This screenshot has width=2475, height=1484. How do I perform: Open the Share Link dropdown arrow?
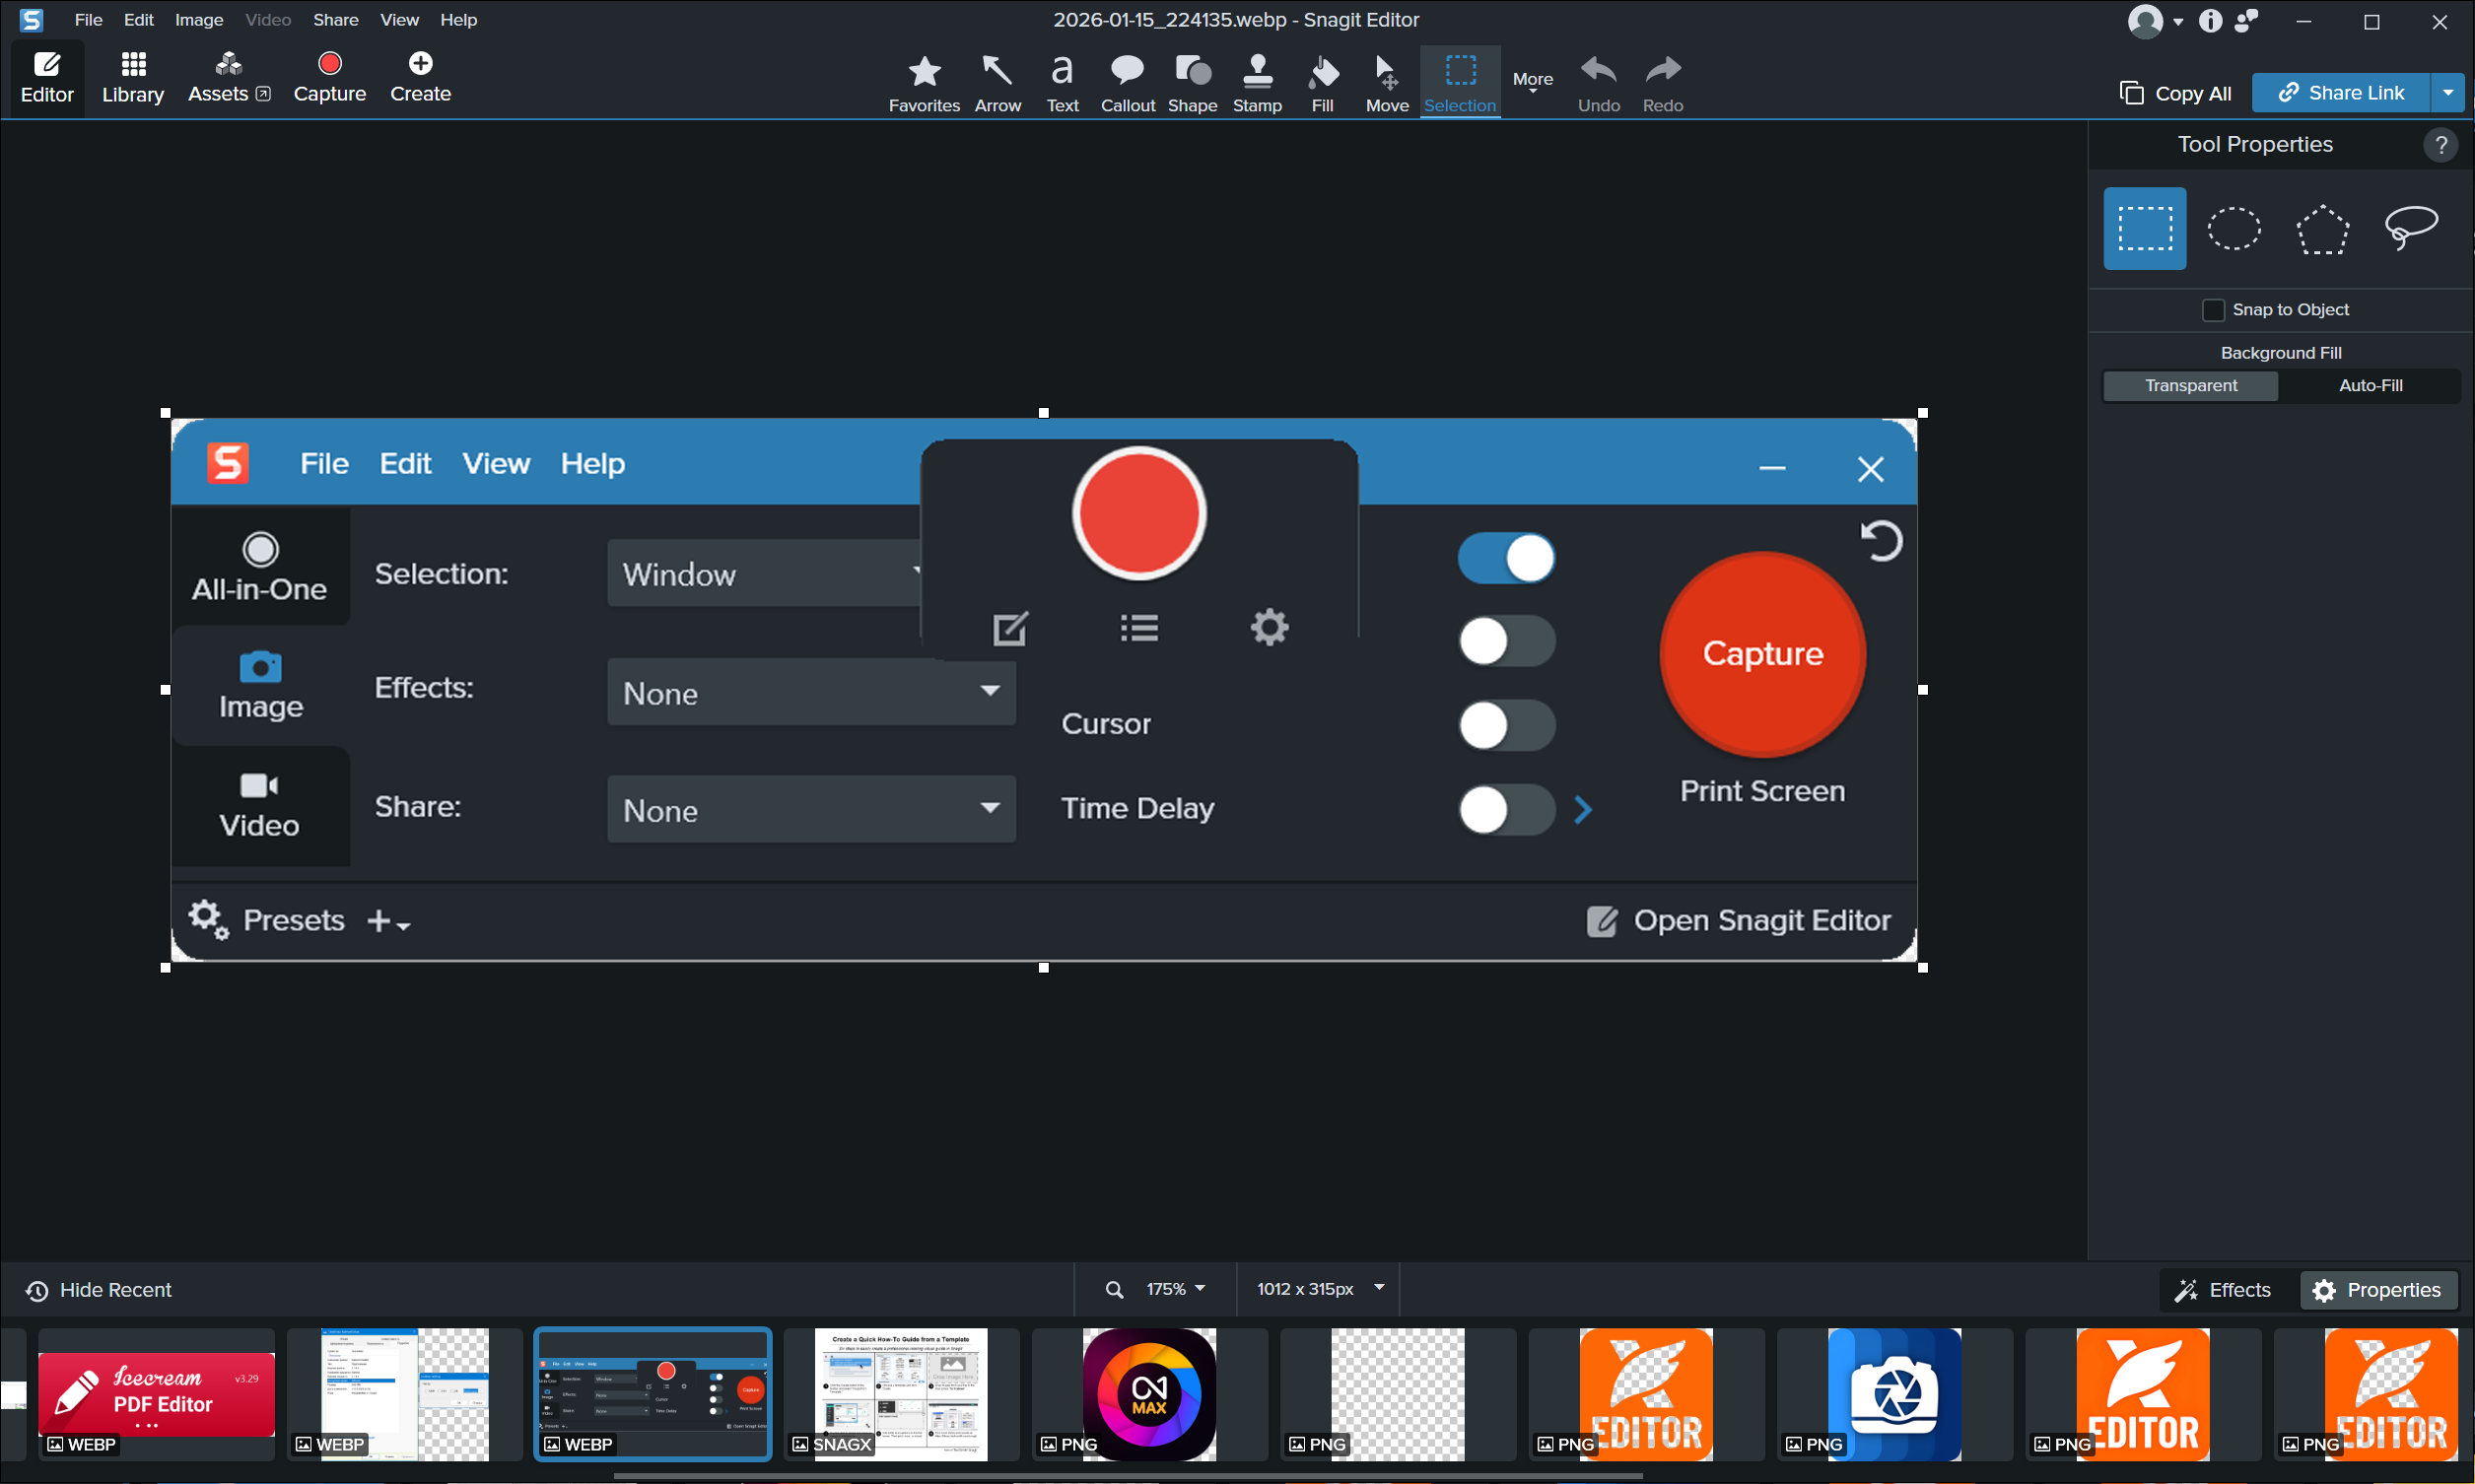[2447, 93]
